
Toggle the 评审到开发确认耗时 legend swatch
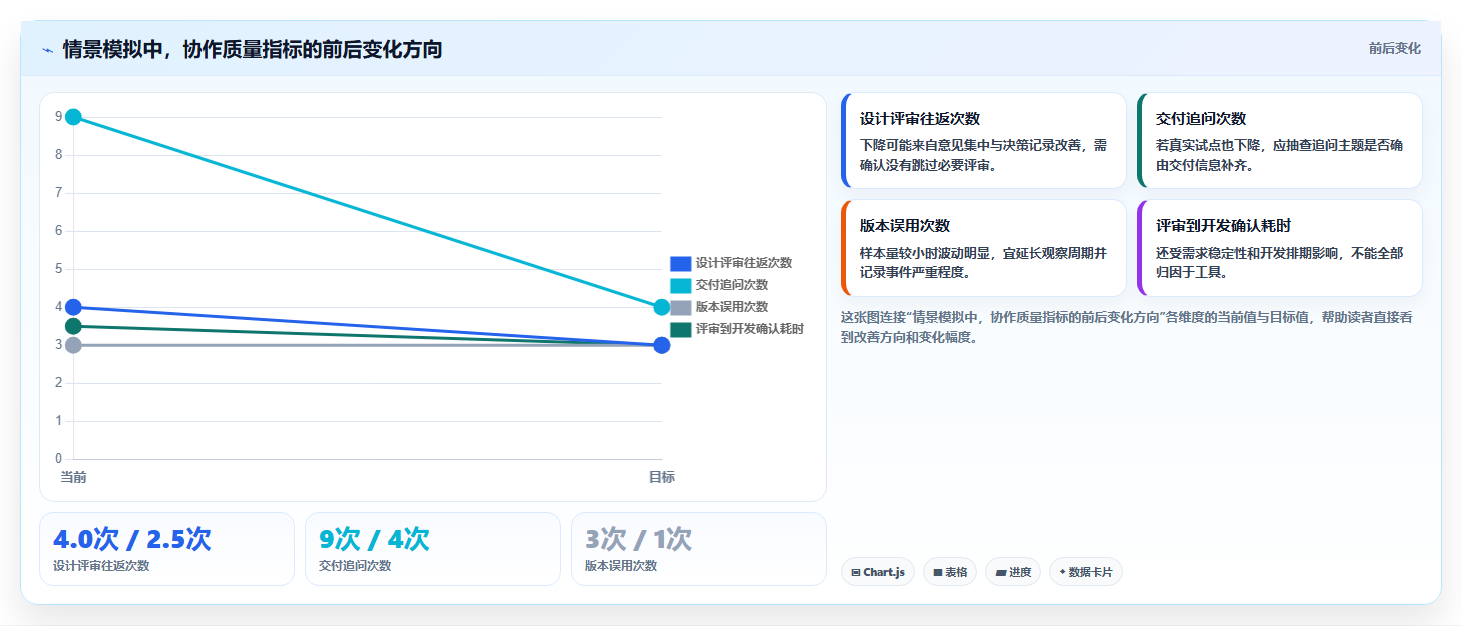coord(681,329)
